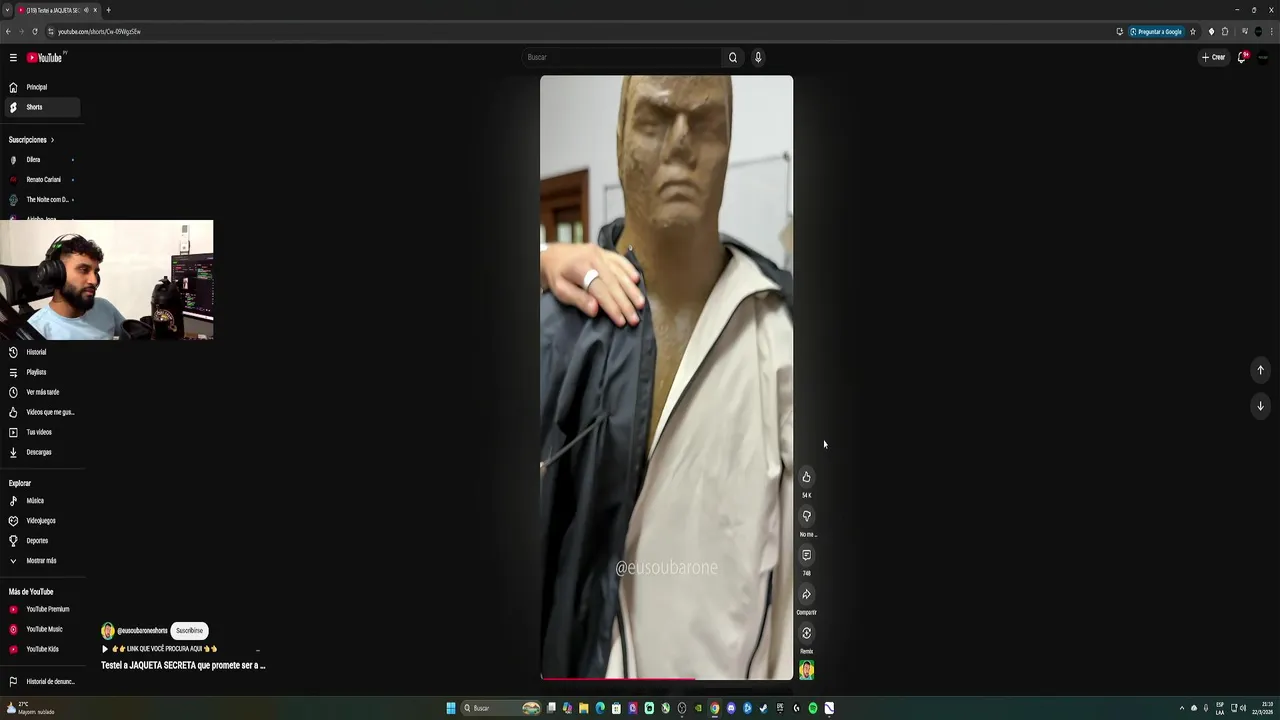1280x720 pixels.
Task: Open a new browser tab
Action: point(108,10)
